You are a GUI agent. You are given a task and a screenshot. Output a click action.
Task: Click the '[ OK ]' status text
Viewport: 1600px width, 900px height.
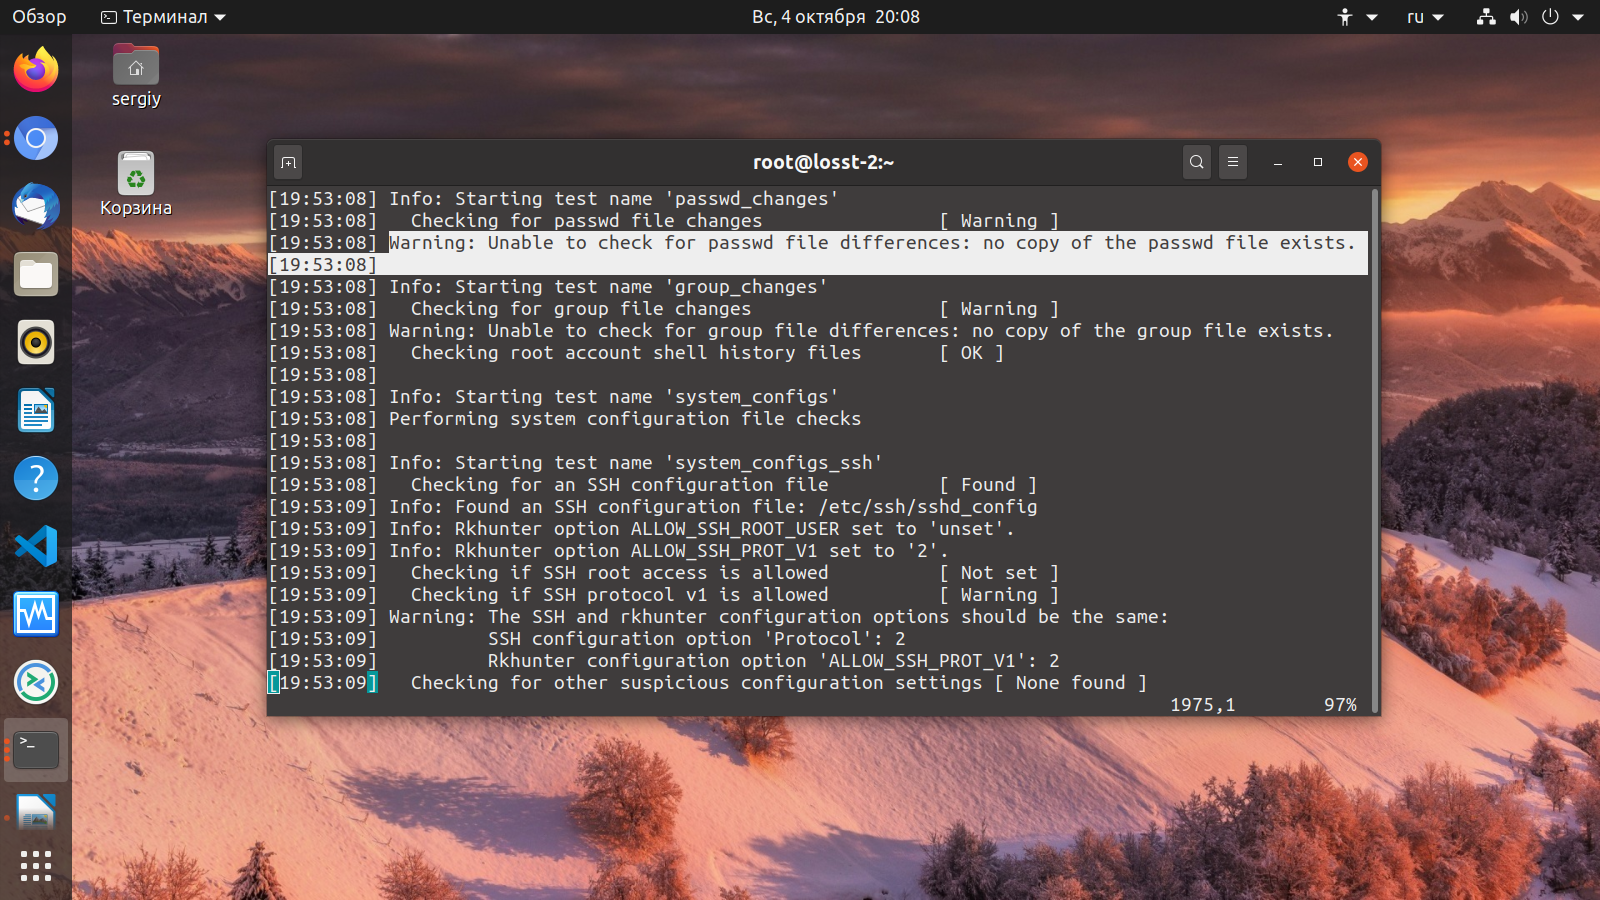972,353
